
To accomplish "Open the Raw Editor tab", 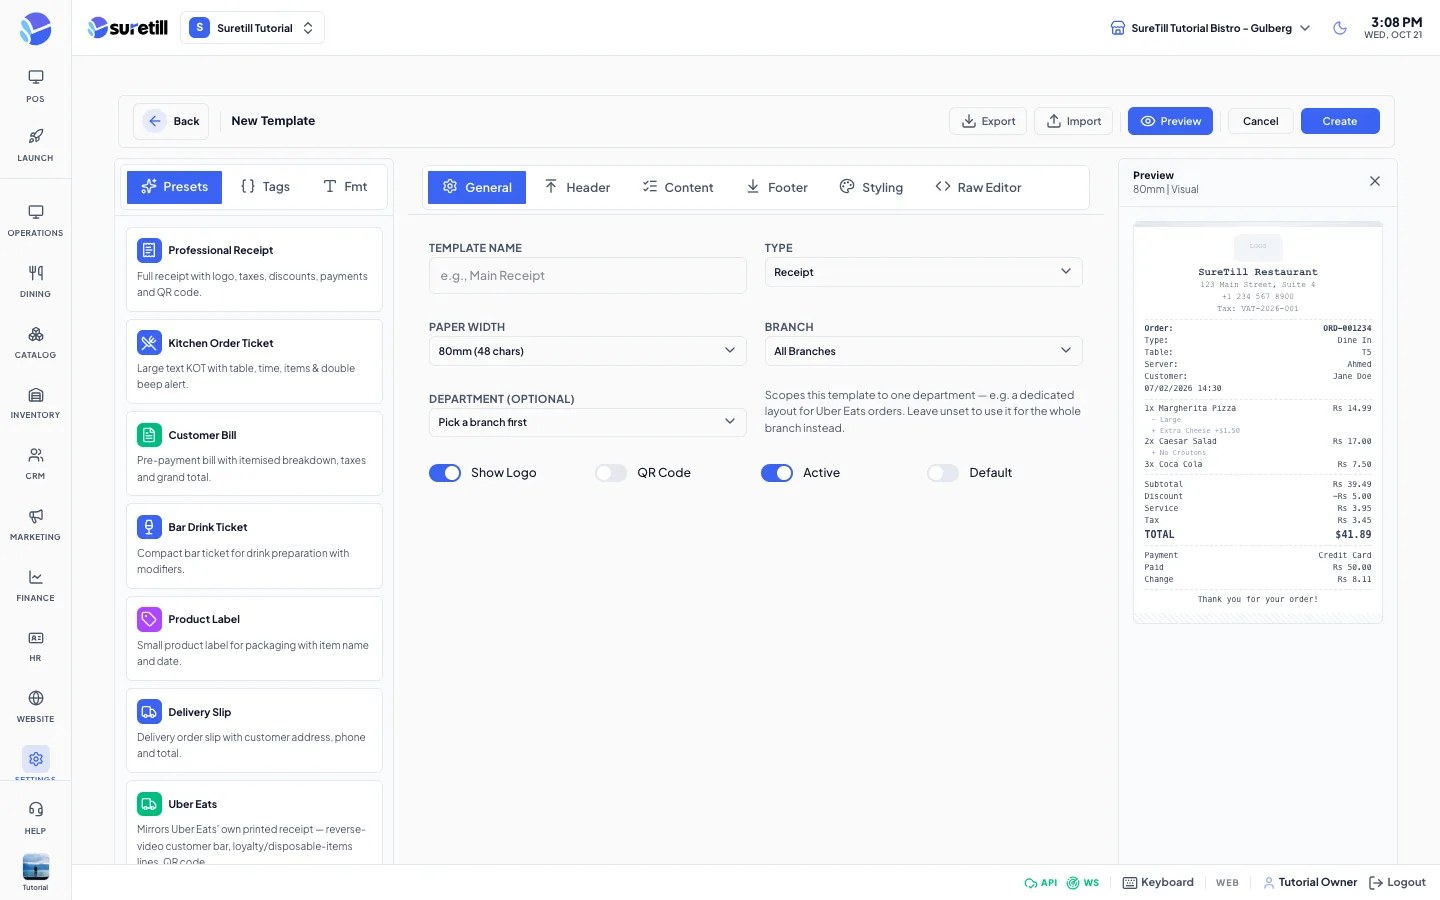I will point(978,187).
